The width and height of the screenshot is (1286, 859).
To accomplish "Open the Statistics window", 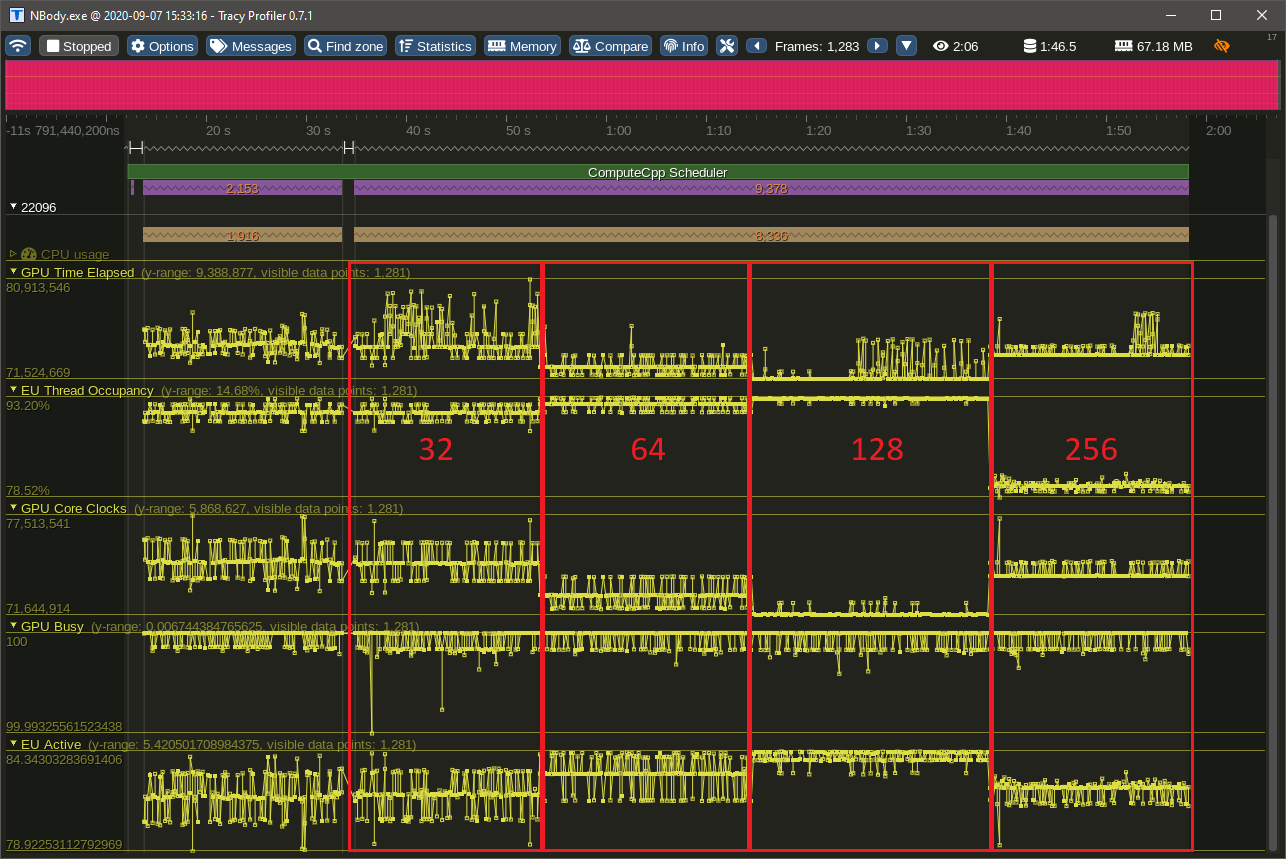I will pos(434,46).
